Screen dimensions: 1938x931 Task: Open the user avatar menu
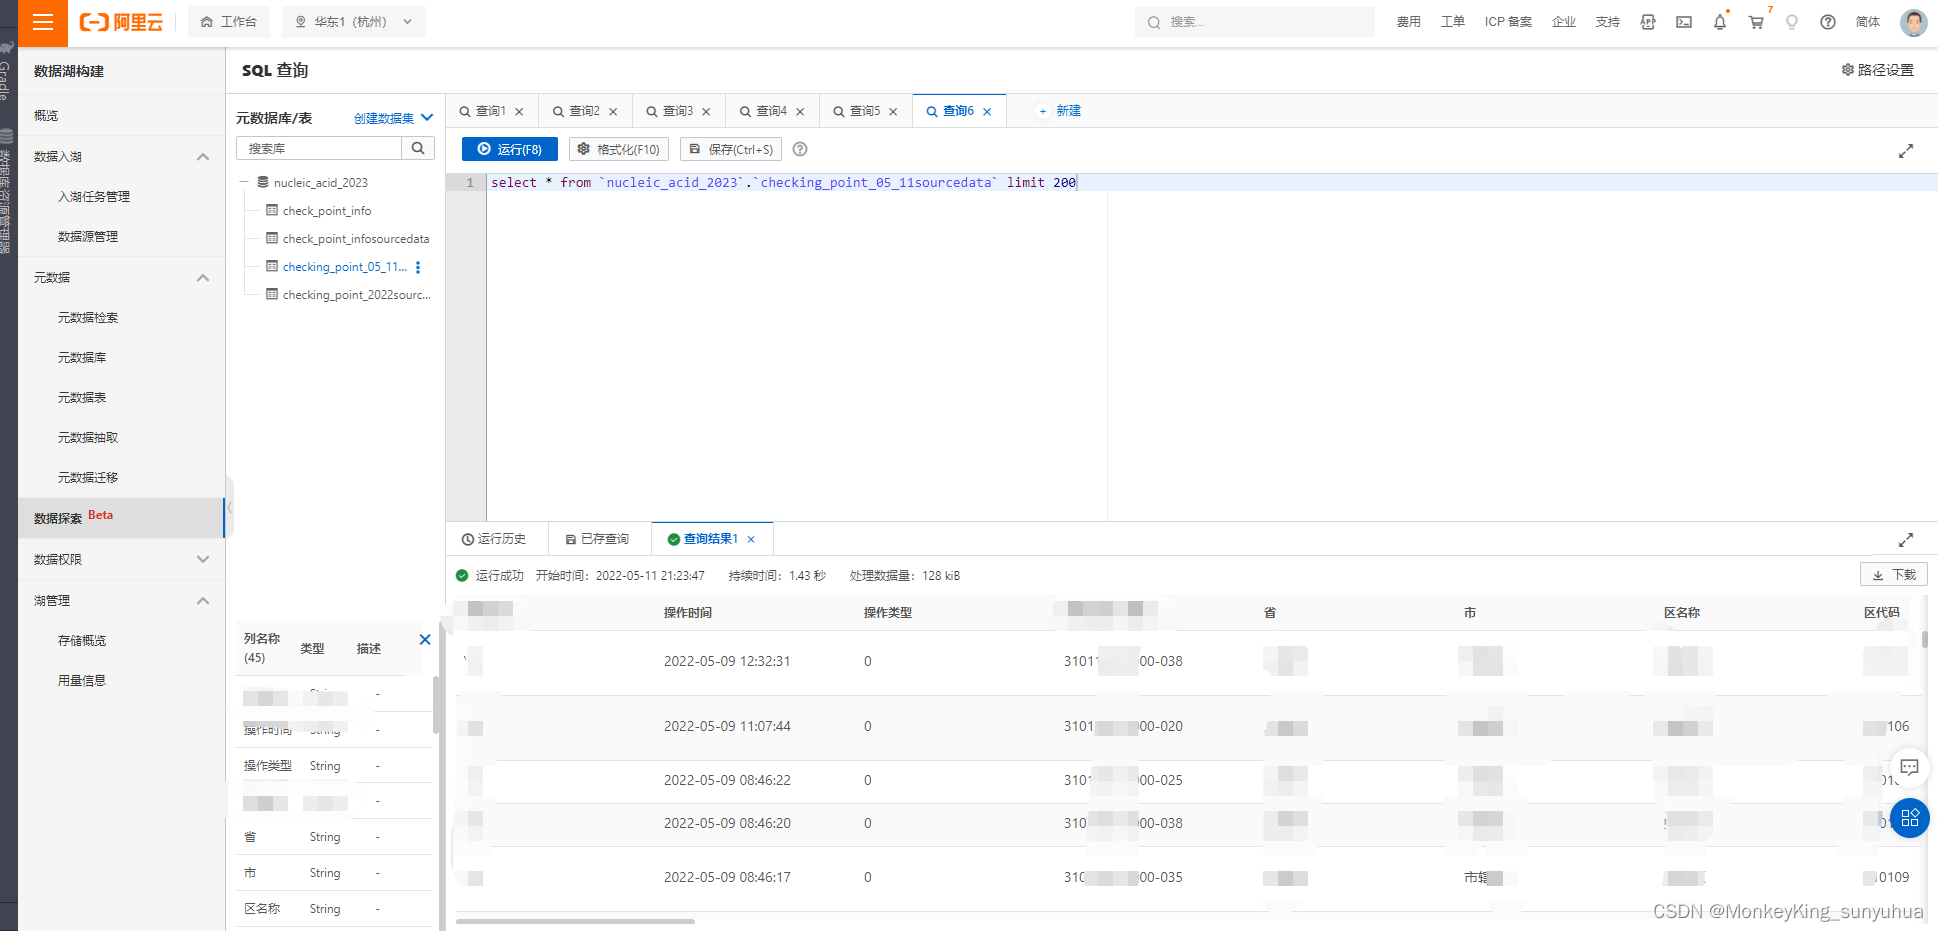click(1914, 22)
